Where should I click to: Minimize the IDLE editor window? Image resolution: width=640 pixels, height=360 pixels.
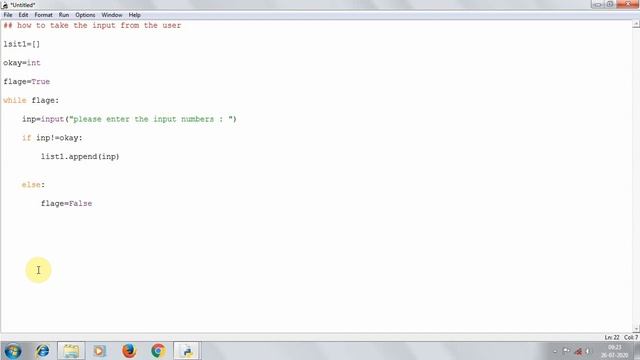coord(598,4)
